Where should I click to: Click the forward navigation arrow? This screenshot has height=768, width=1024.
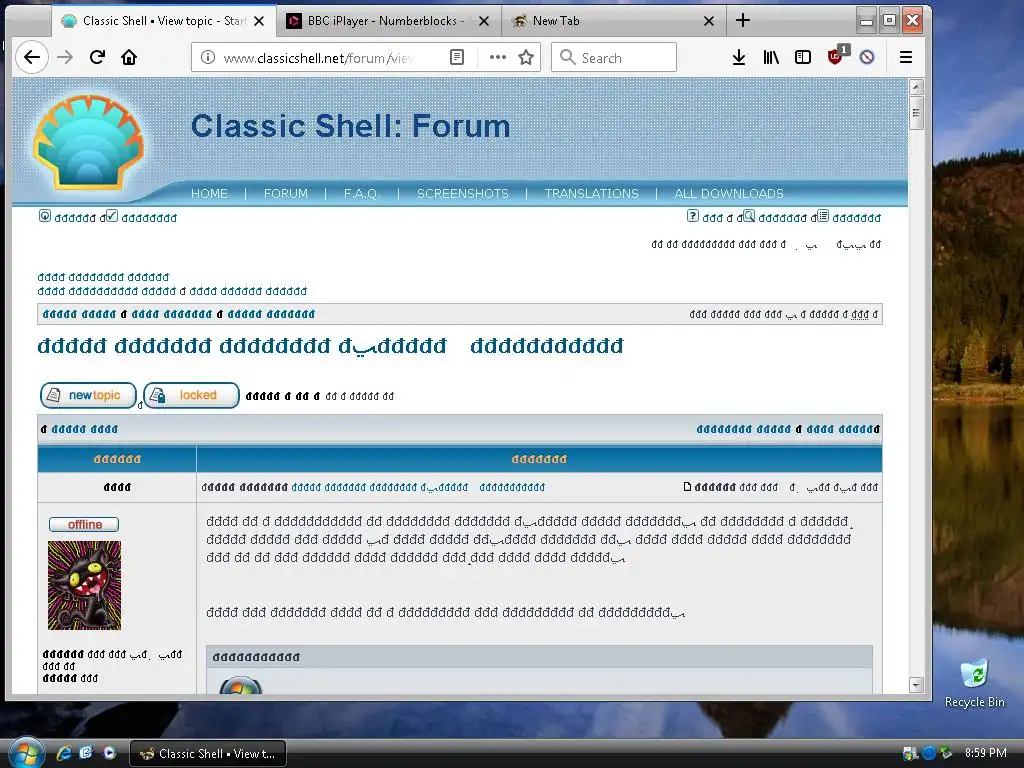click(65, 57)
